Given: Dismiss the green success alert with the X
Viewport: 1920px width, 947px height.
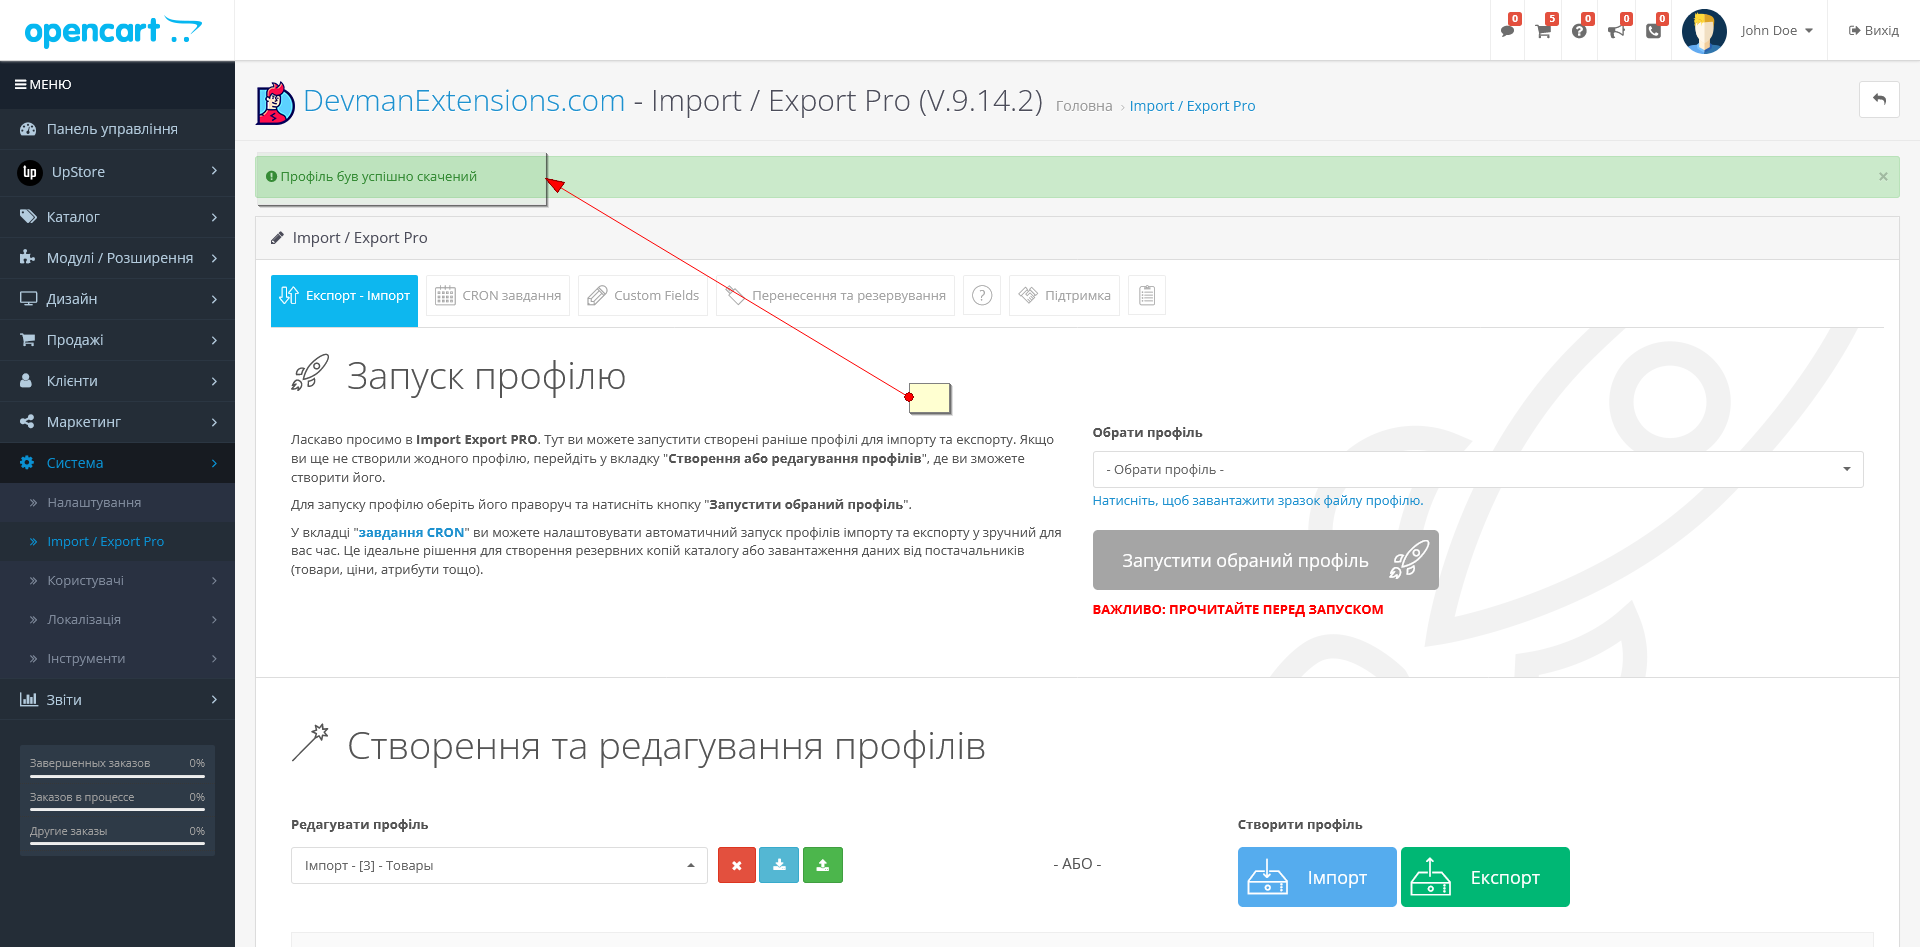Looking at the screenshot, I should coord(1883,177).
